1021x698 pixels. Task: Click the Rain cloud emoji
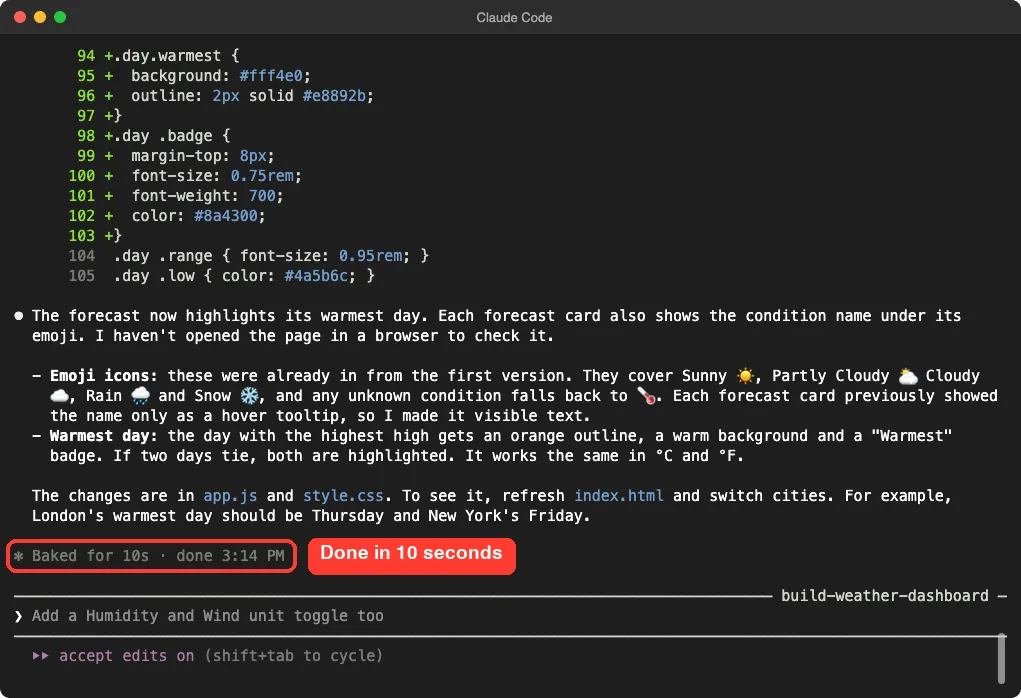(x=140, y=396)
